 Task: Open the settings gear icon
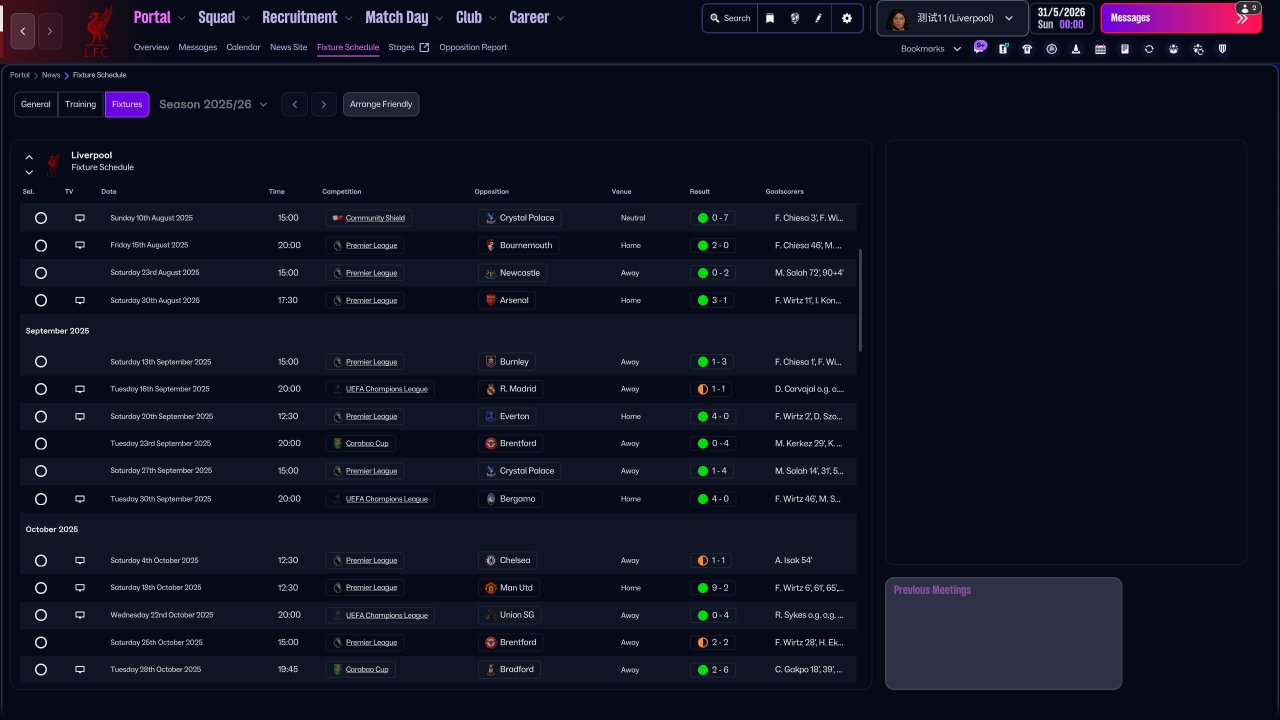847,18
